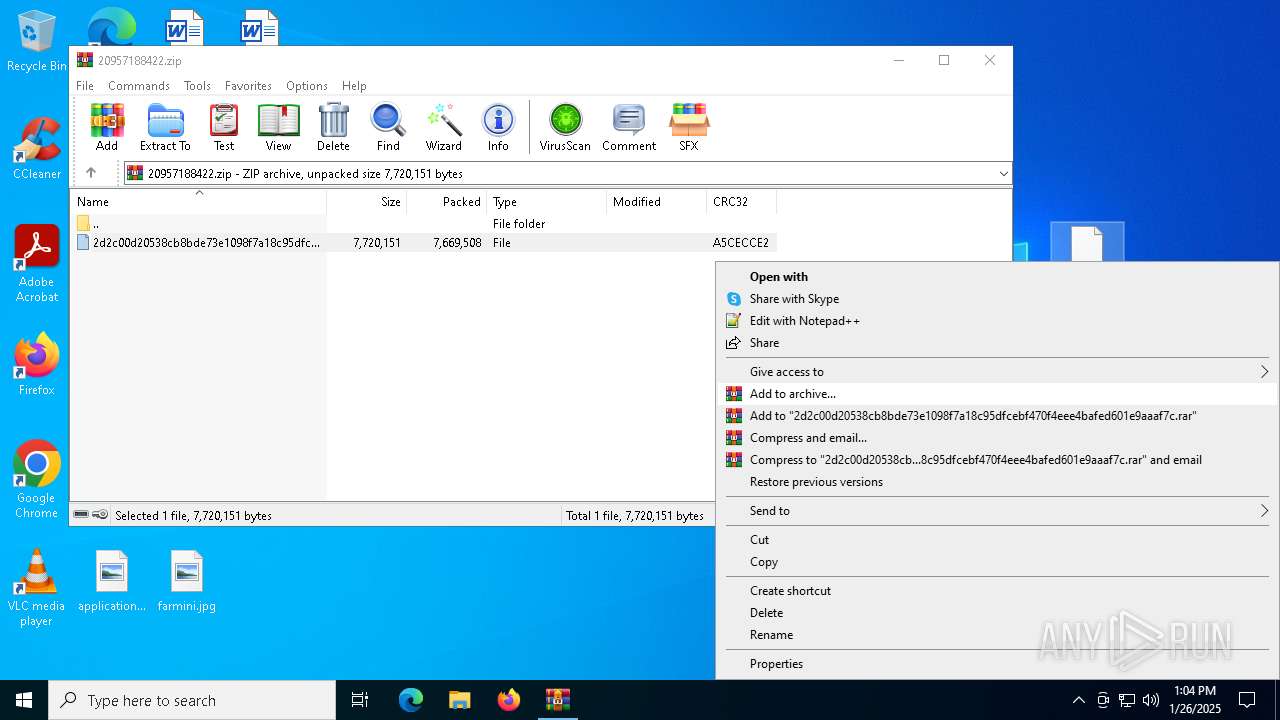1280x720 pixels.
Task: Click the WinRAR taskbar icon
Action: [557, 700]
